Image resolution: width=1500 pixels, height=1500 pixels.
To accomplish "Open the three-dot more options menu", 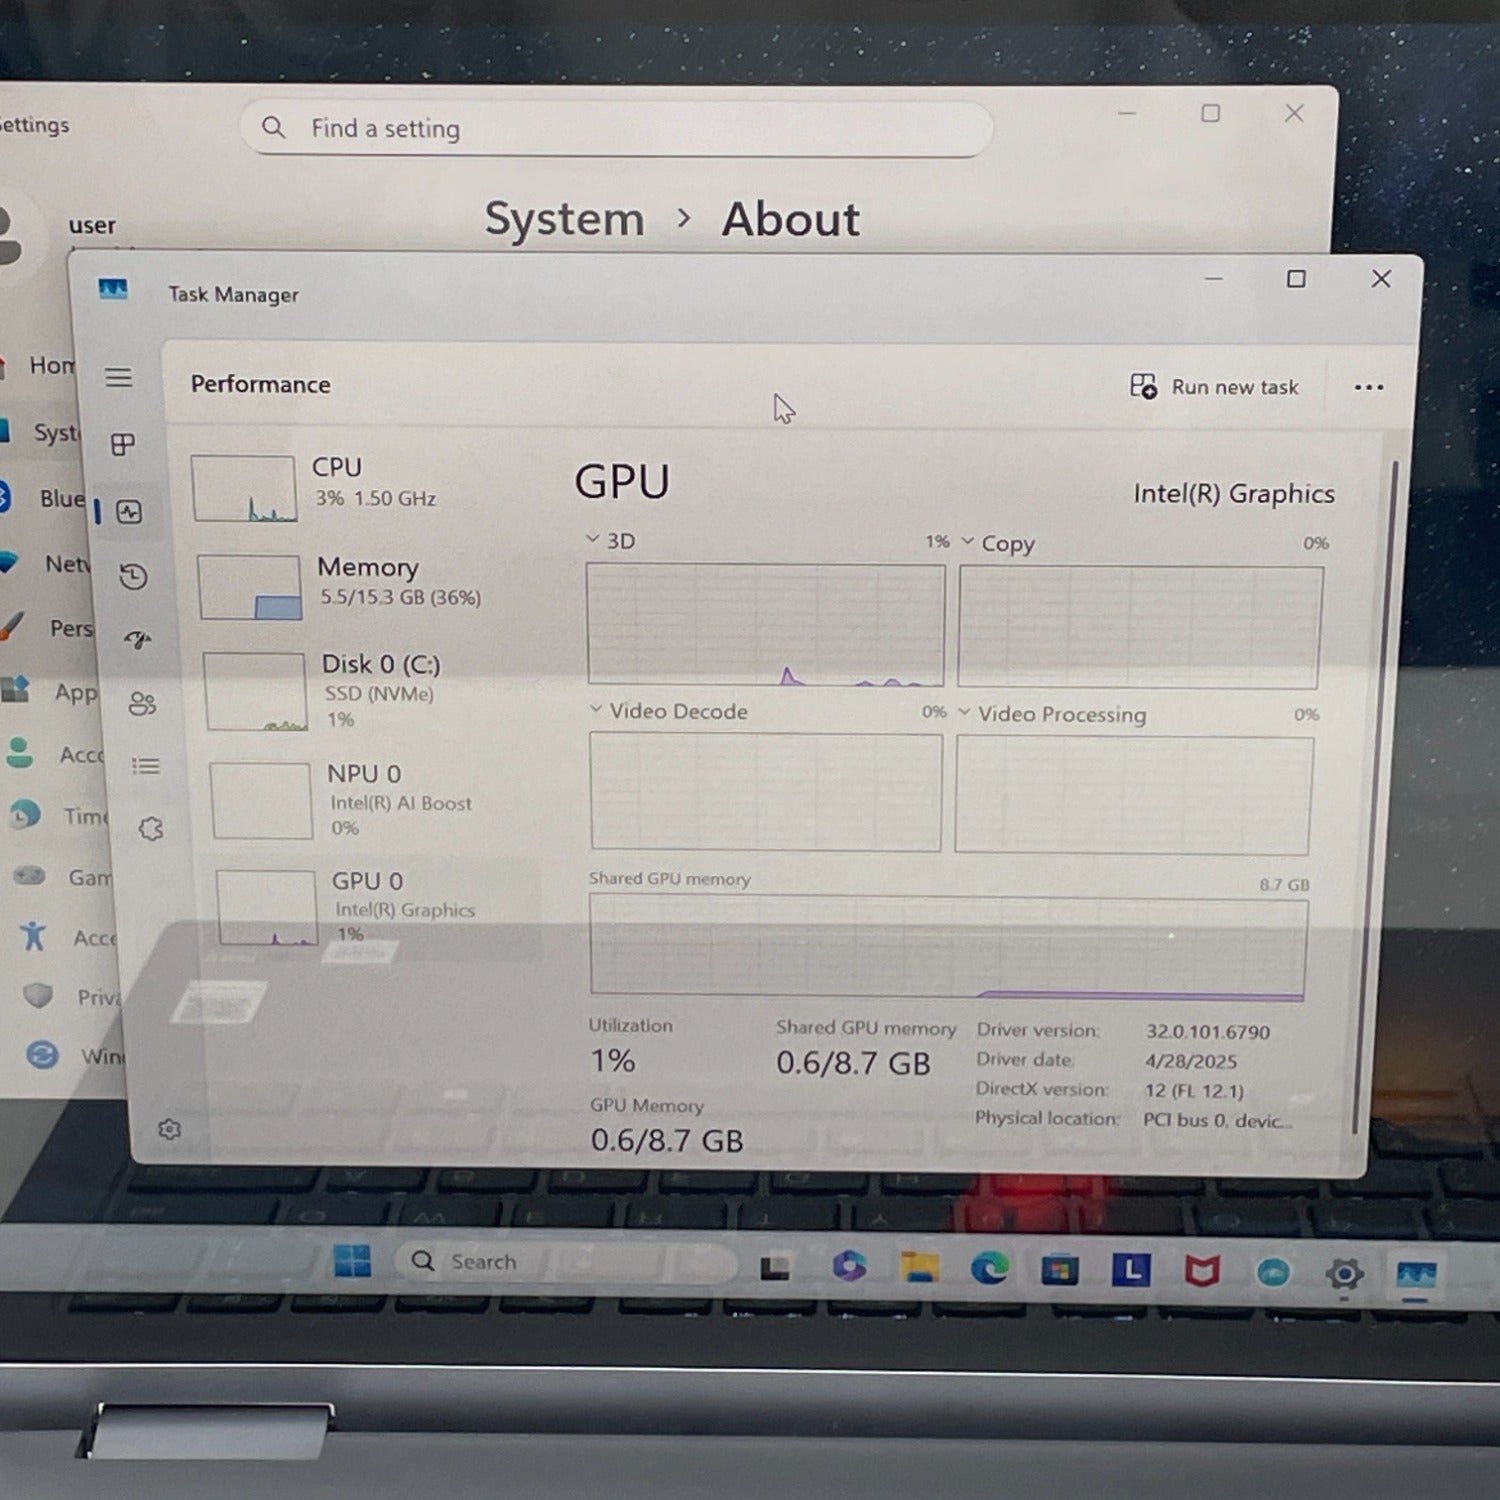I will pyautogui.click(x=1368, y=388).
